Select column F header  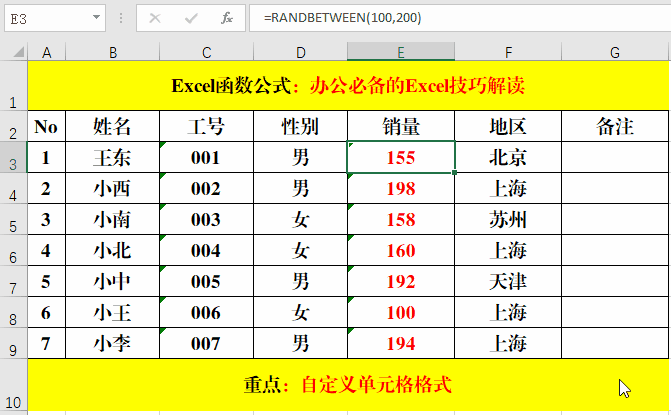(508, 52)
